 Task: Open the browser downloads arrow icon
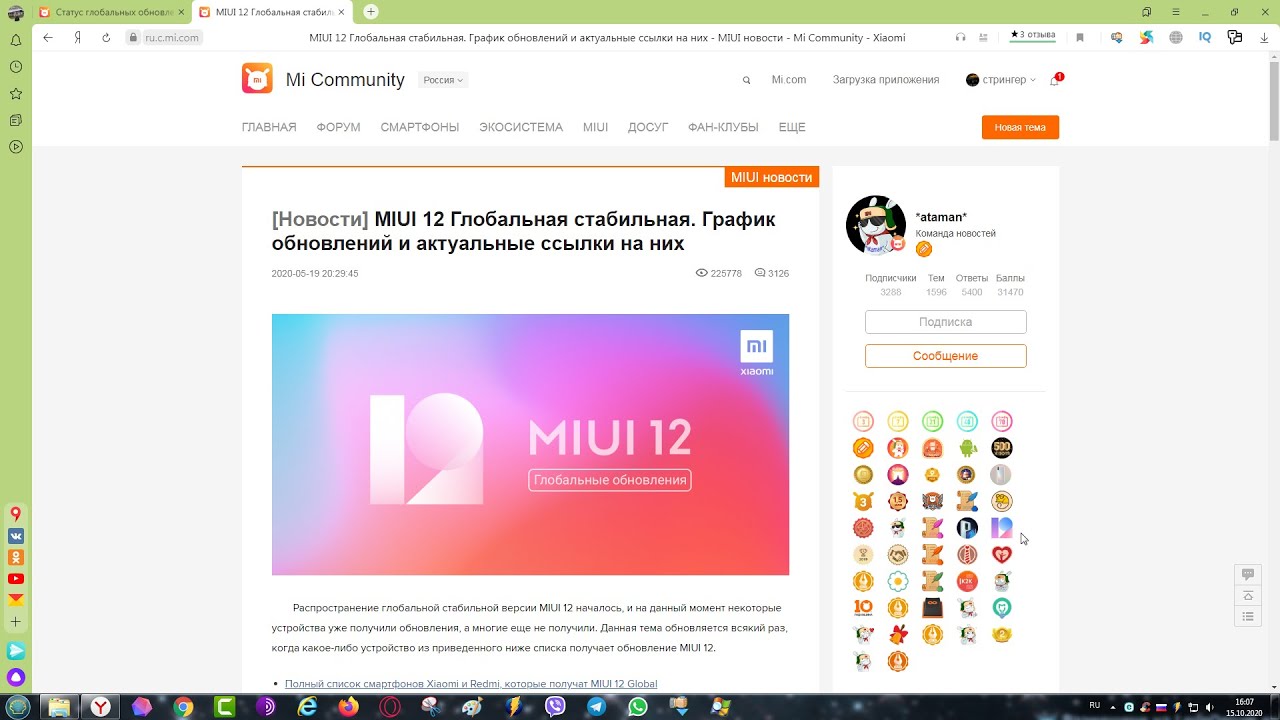pyautogui.click(x=1265, y=38)
